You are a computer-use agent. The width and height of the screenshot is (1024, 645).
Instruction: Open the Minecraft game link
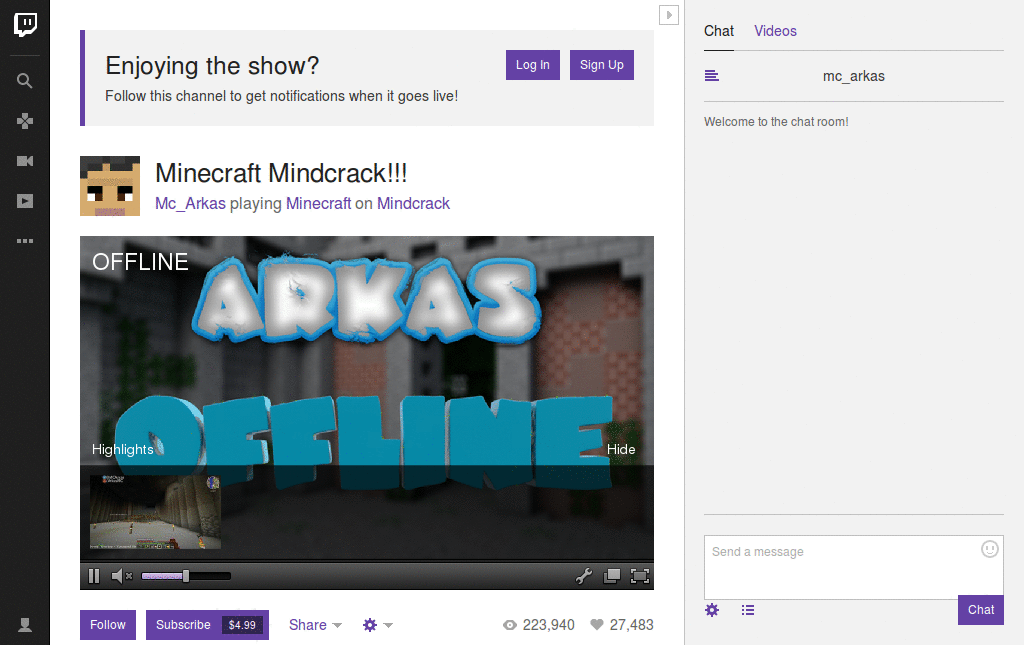click(319, 204)
